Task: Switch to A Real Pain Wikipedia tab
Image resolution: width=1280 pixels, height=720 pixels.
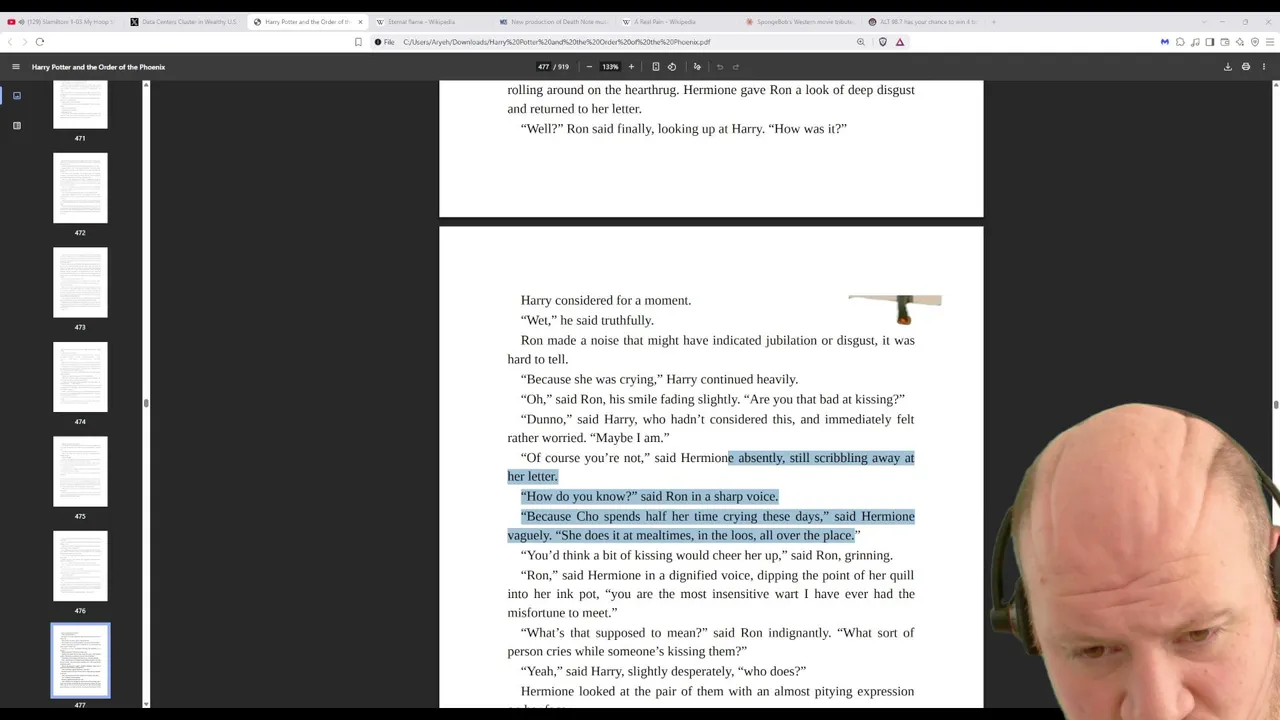Action: [x=676, y=22]
